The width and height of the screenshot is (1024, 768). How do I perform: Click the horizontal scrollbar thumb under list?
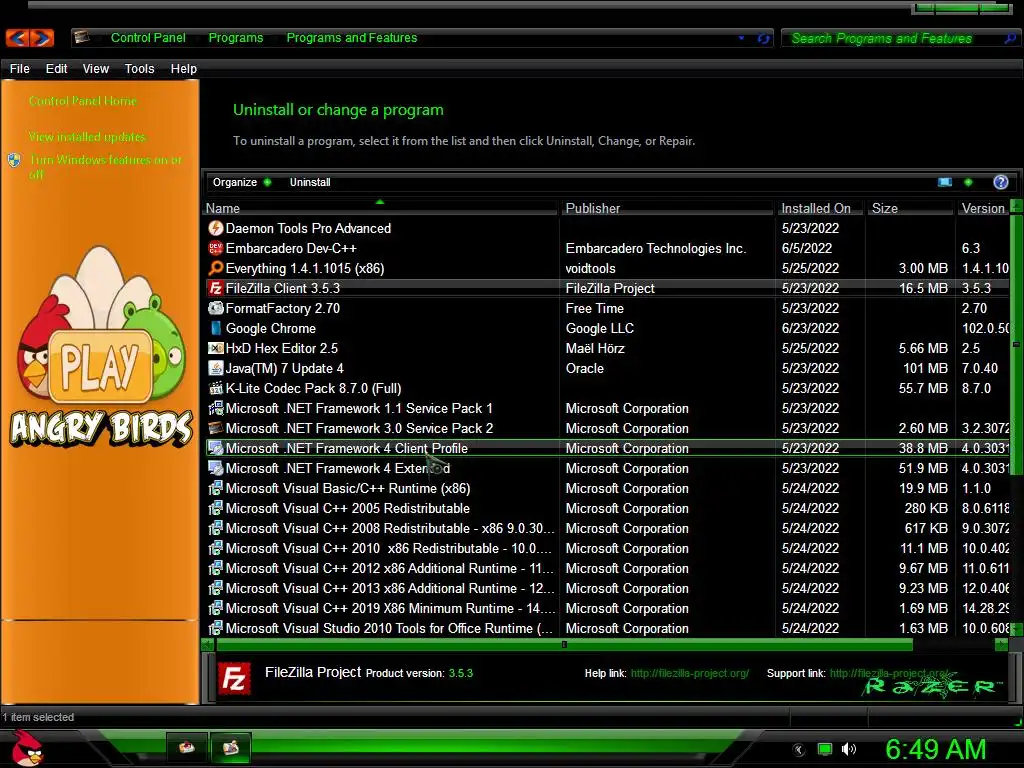click(x=564, y=645)
